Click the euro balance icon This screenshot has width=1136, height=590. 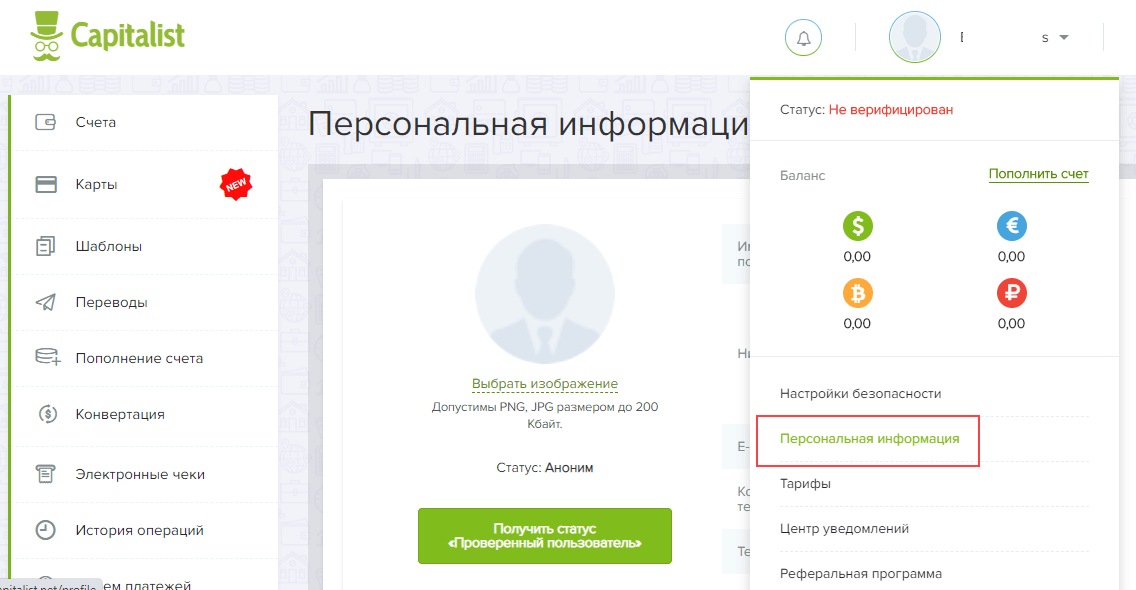[x=1011, y=226]
